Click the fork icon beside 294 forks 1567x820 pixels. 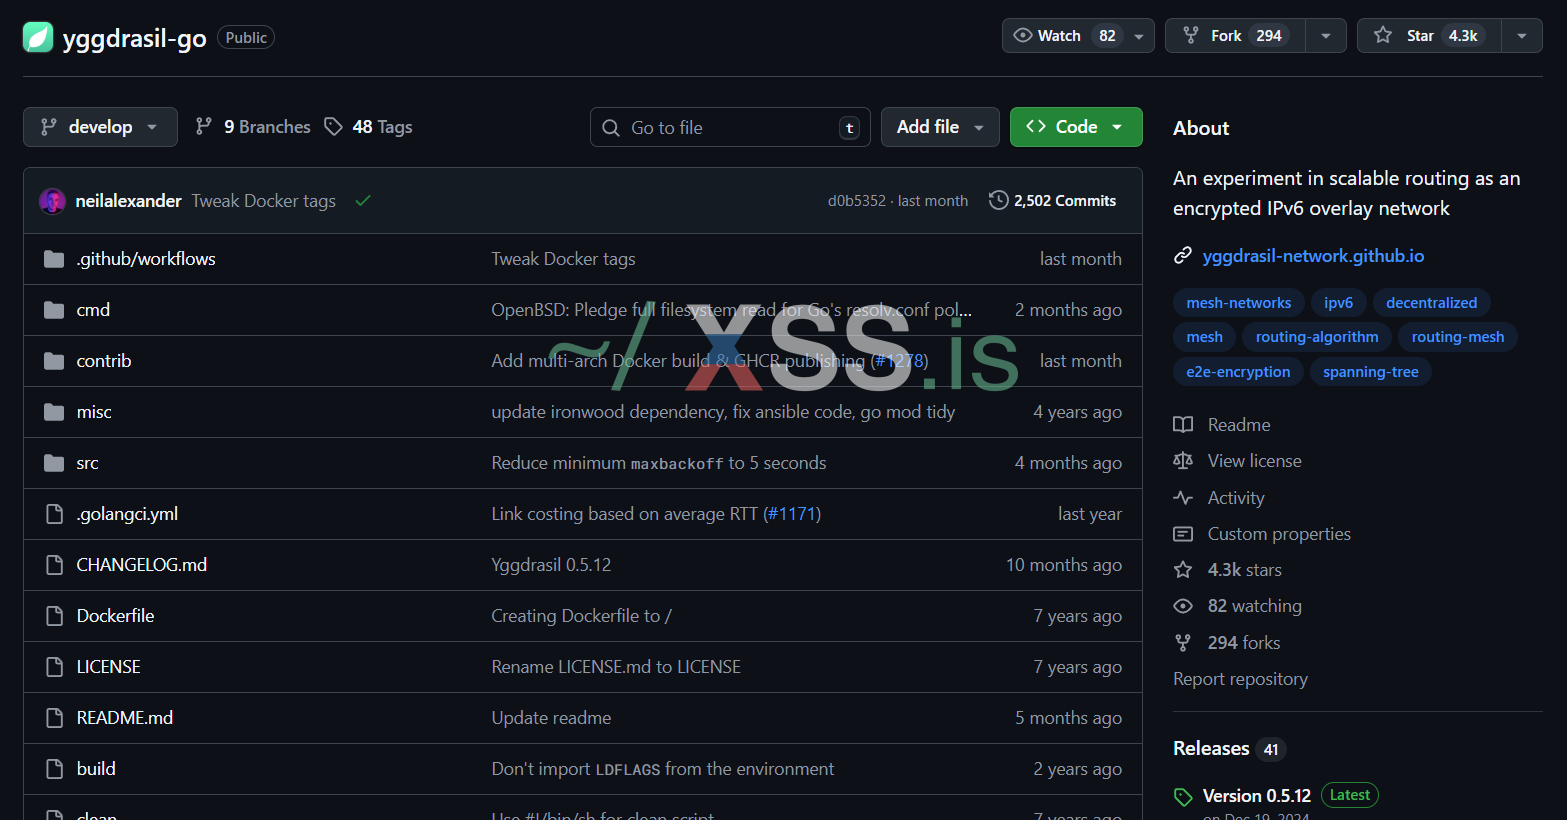1183,643
